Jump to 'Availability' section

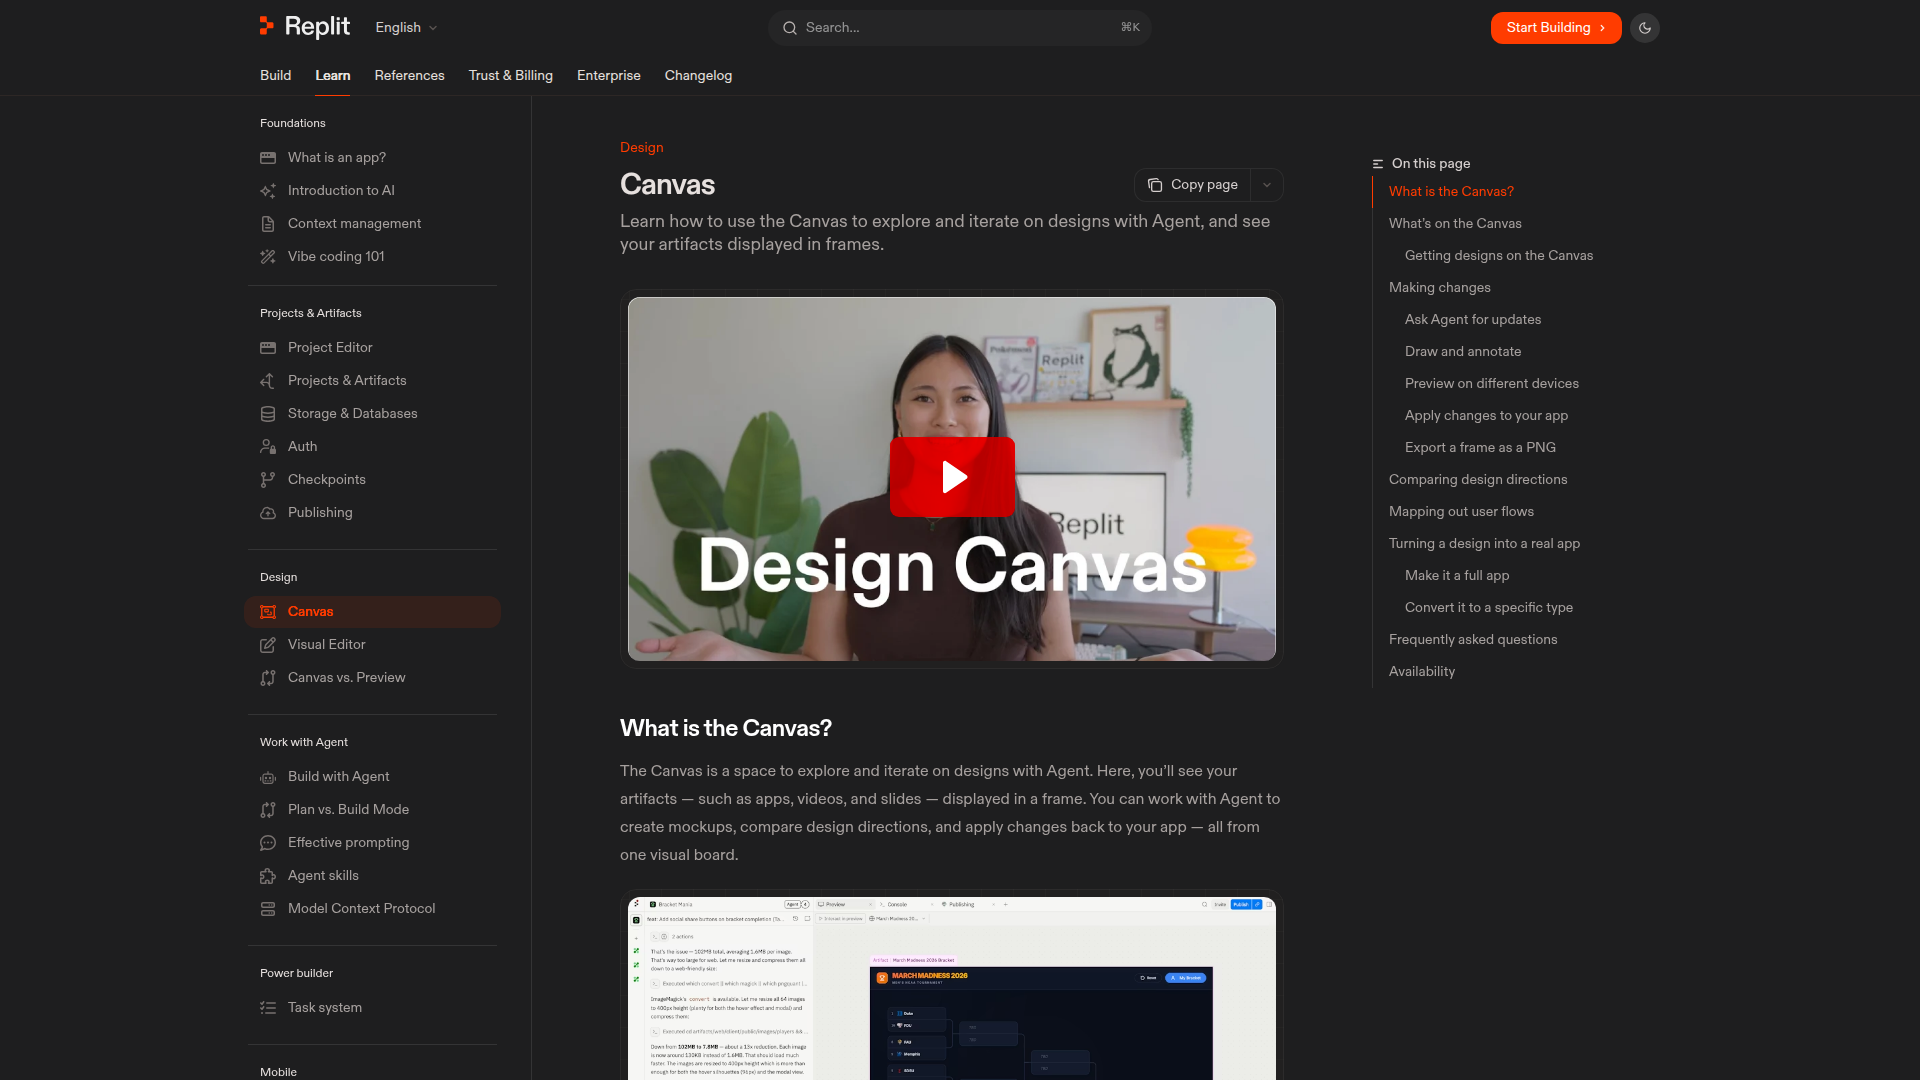point(1422,672)
